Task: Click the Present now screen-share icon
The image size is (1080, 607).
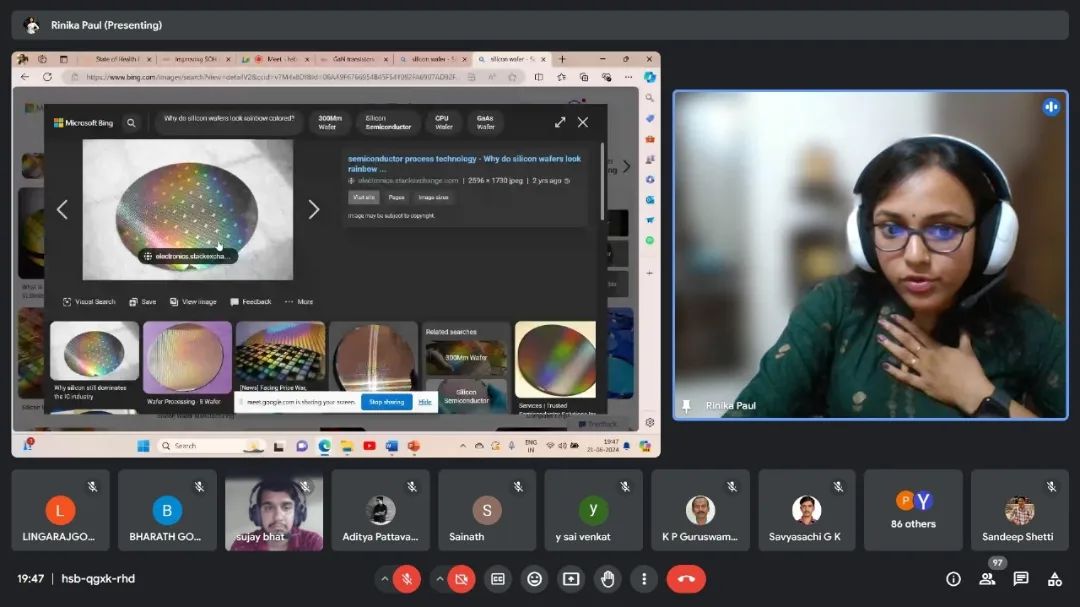Action: tap(571, 579)
